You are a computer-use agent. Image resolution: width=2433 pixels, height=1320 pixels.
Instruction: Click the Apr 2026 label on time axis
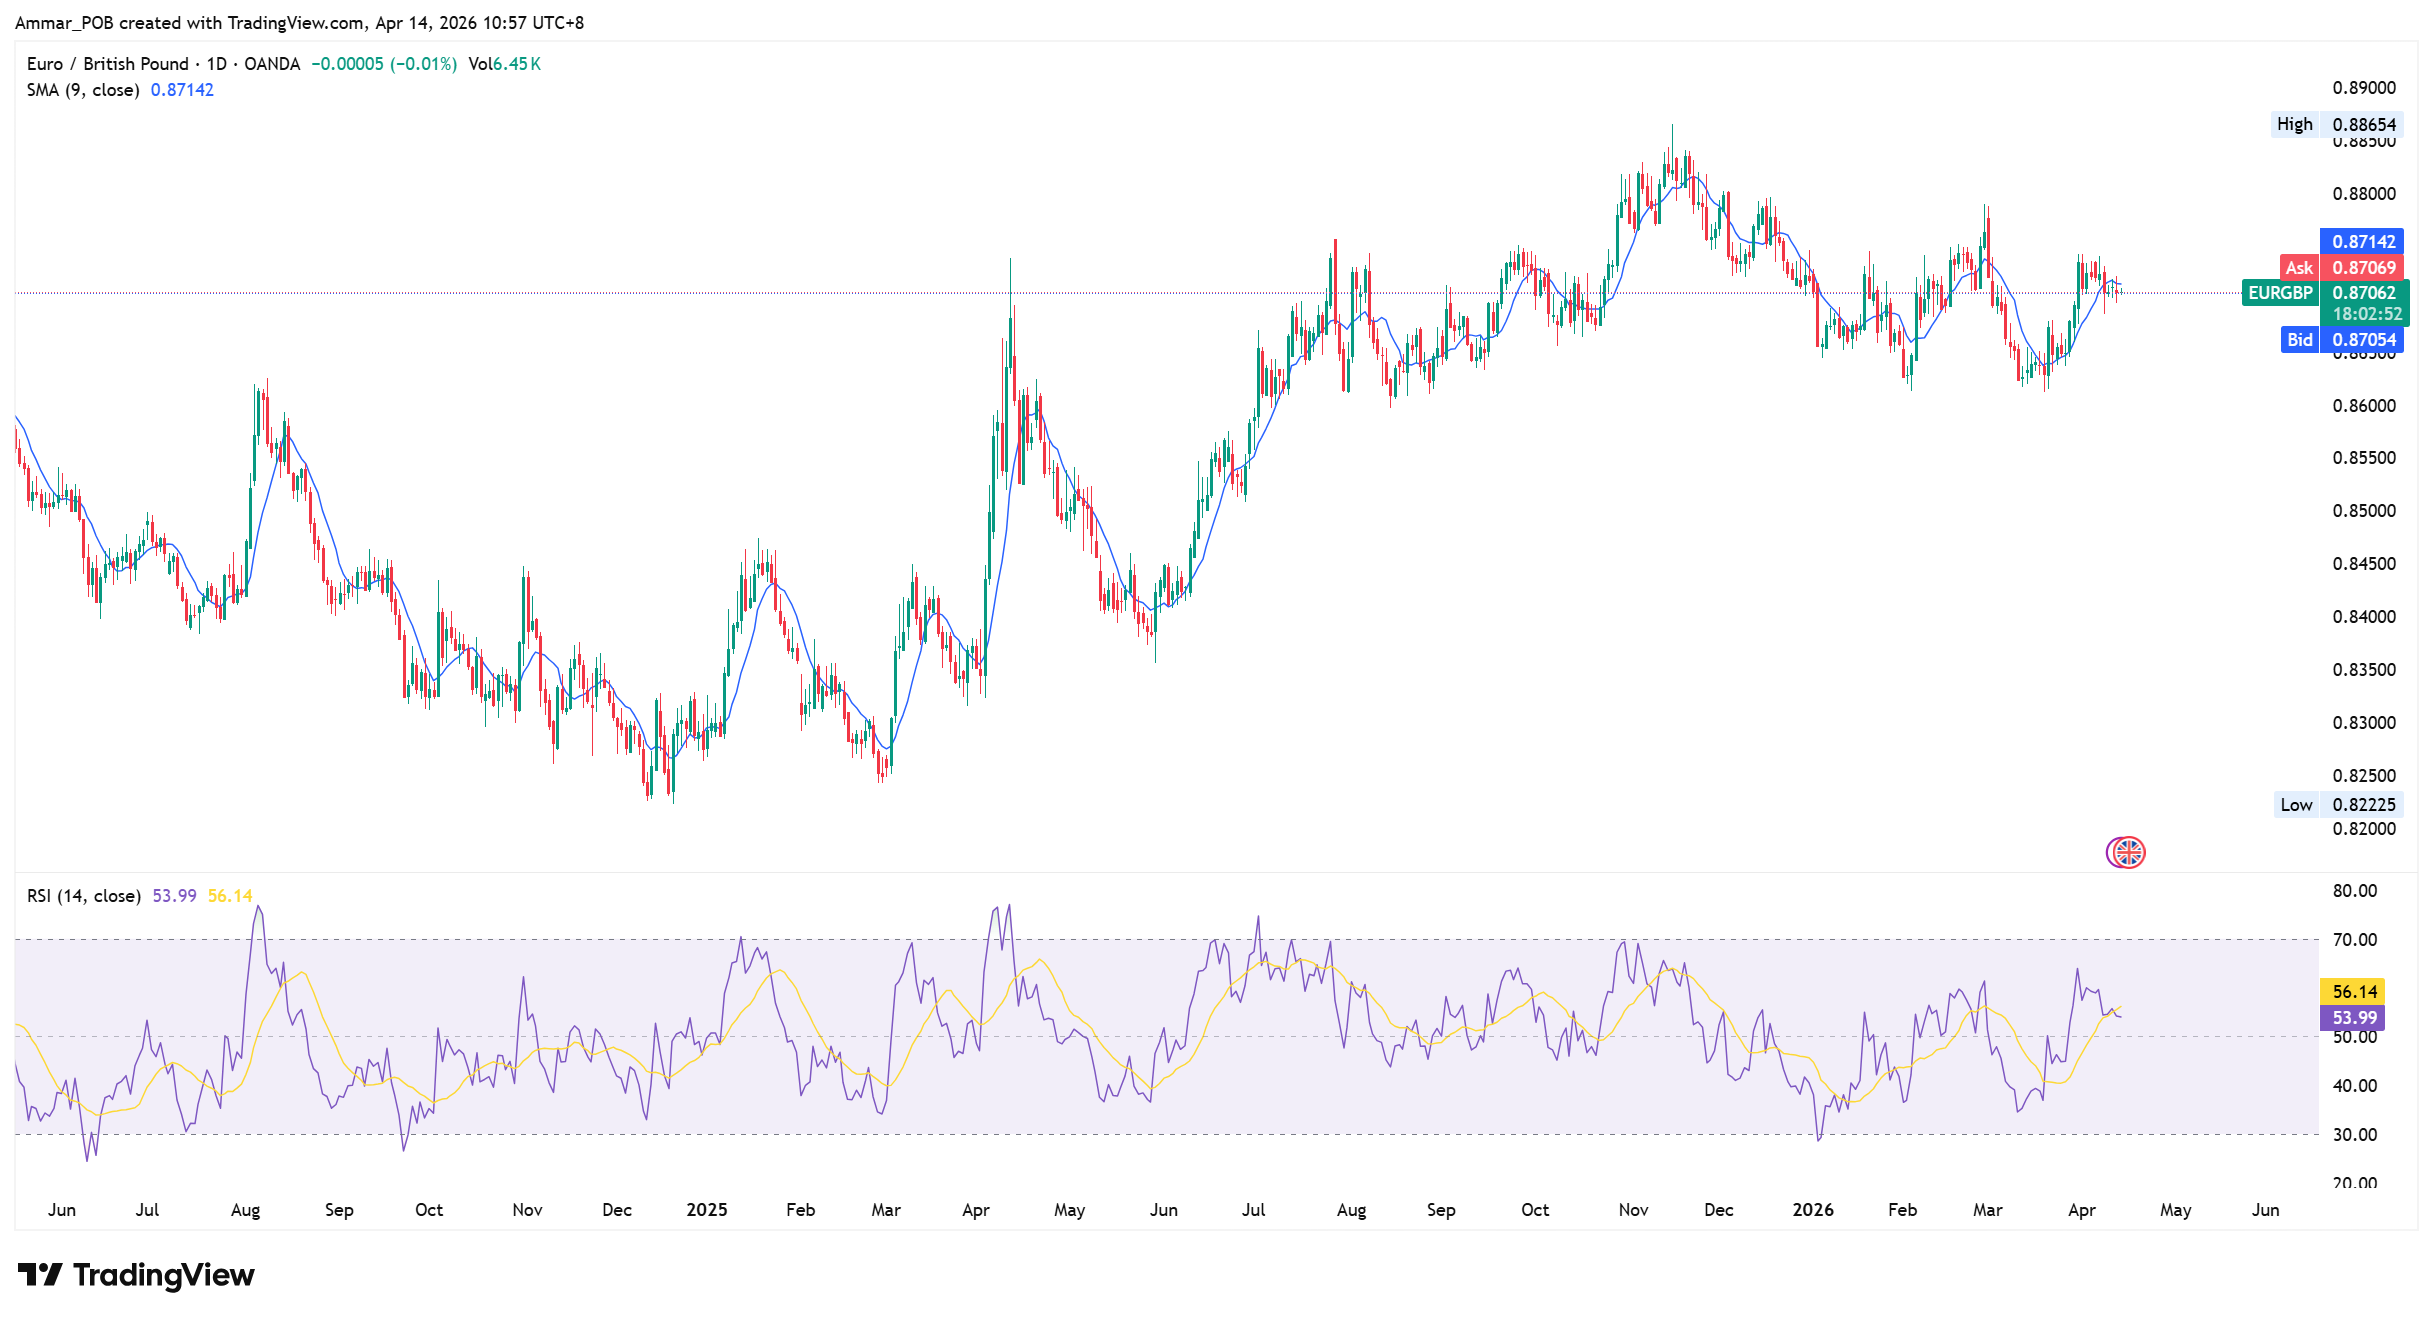(x=2081, y=1209)
